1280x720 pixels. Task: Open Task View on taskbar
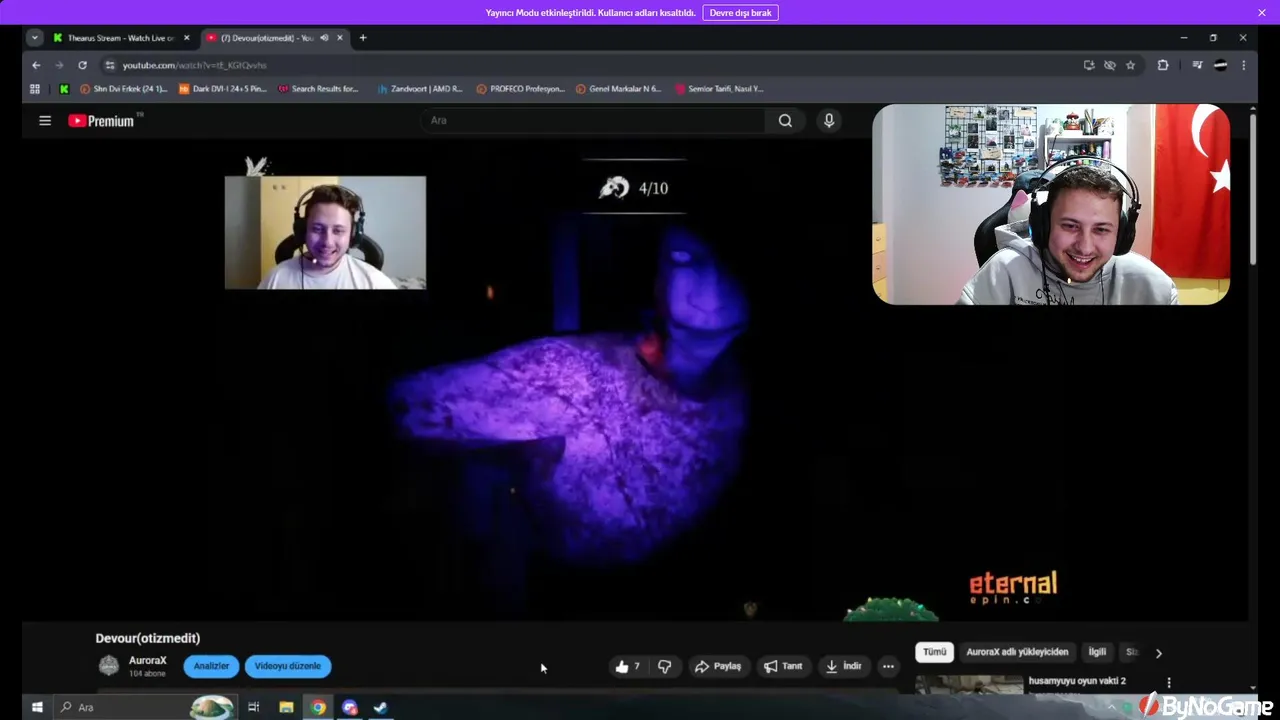click(x=253, y=707)
